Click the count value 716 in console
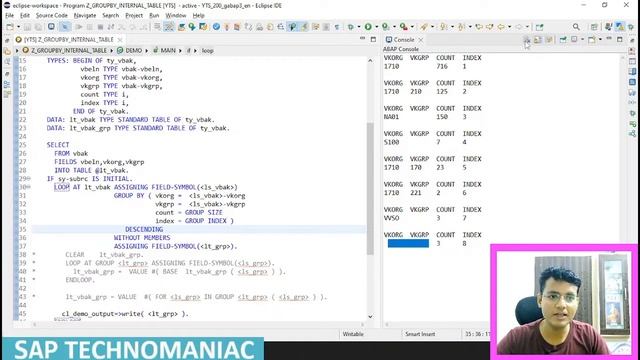Viewport: 640px width, 360px height. 442,66
